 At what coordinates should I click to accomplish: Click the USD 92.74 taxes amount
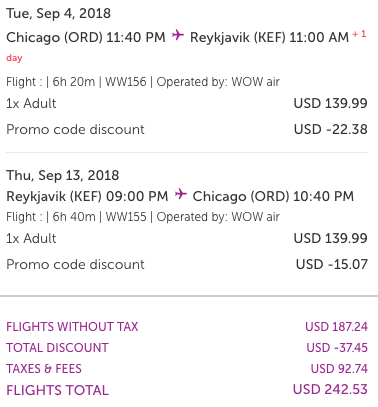tap(339, 369)
